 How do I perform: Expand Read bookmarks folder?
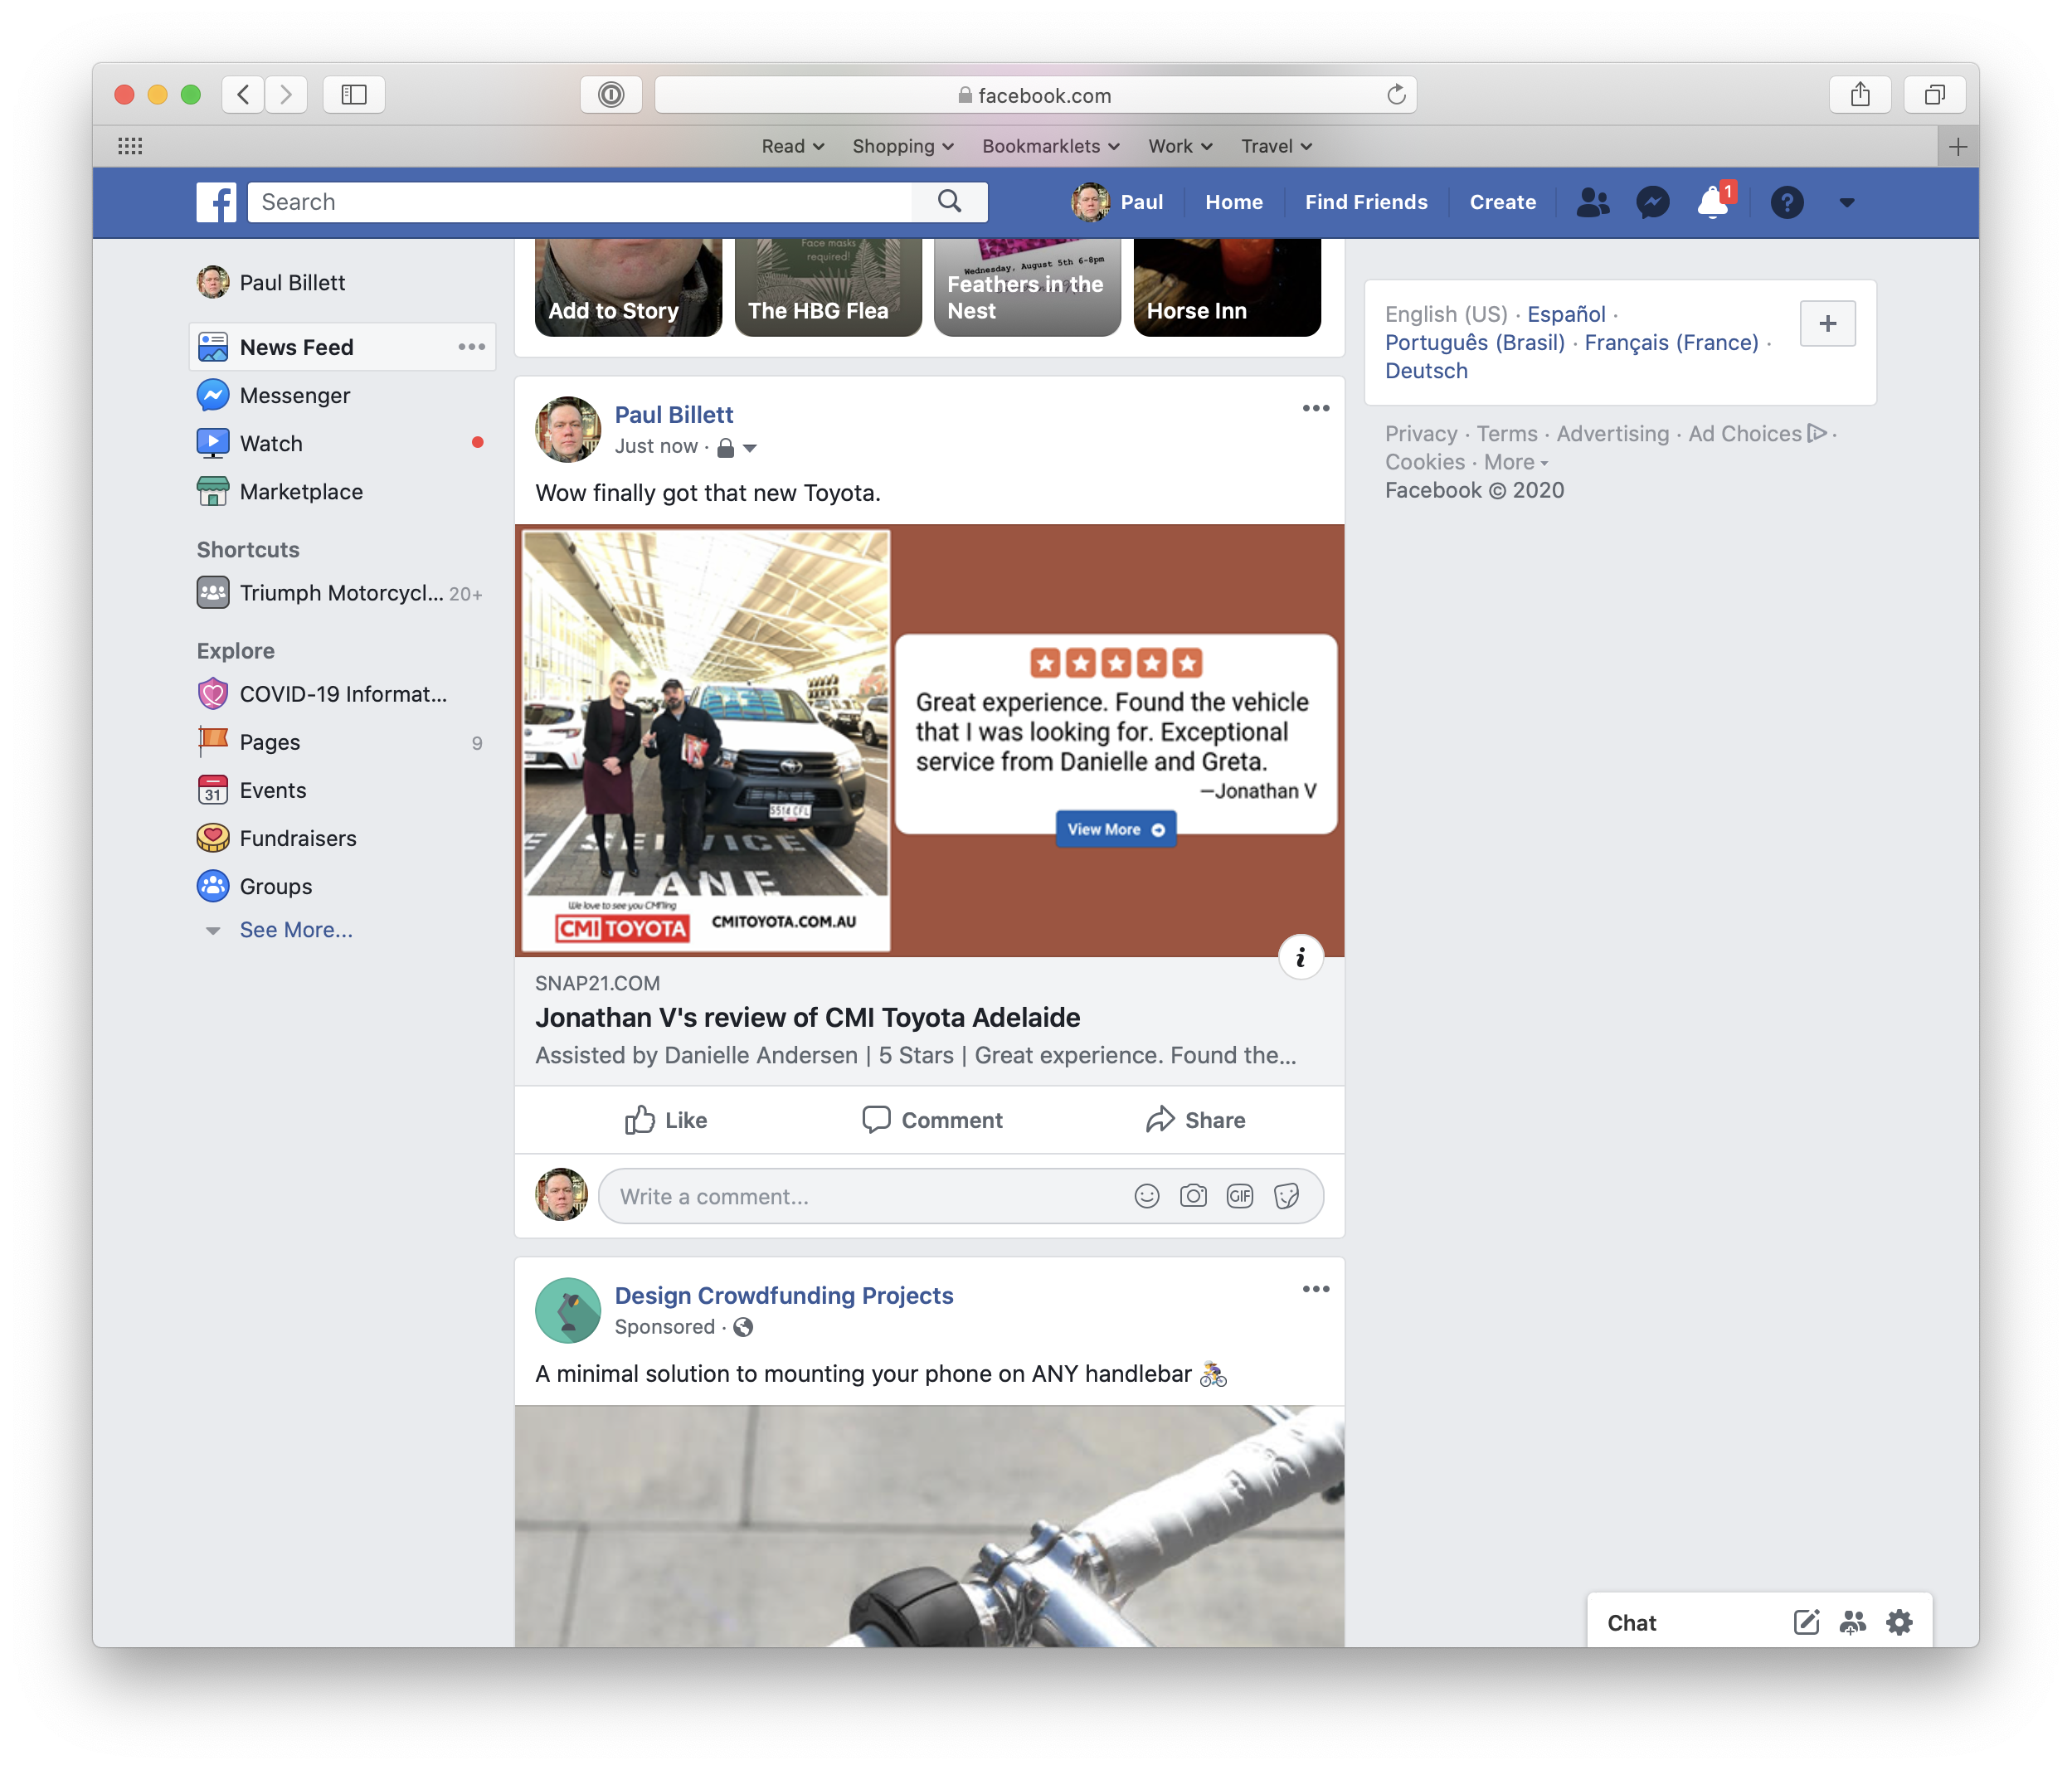(x=793, y=146)
